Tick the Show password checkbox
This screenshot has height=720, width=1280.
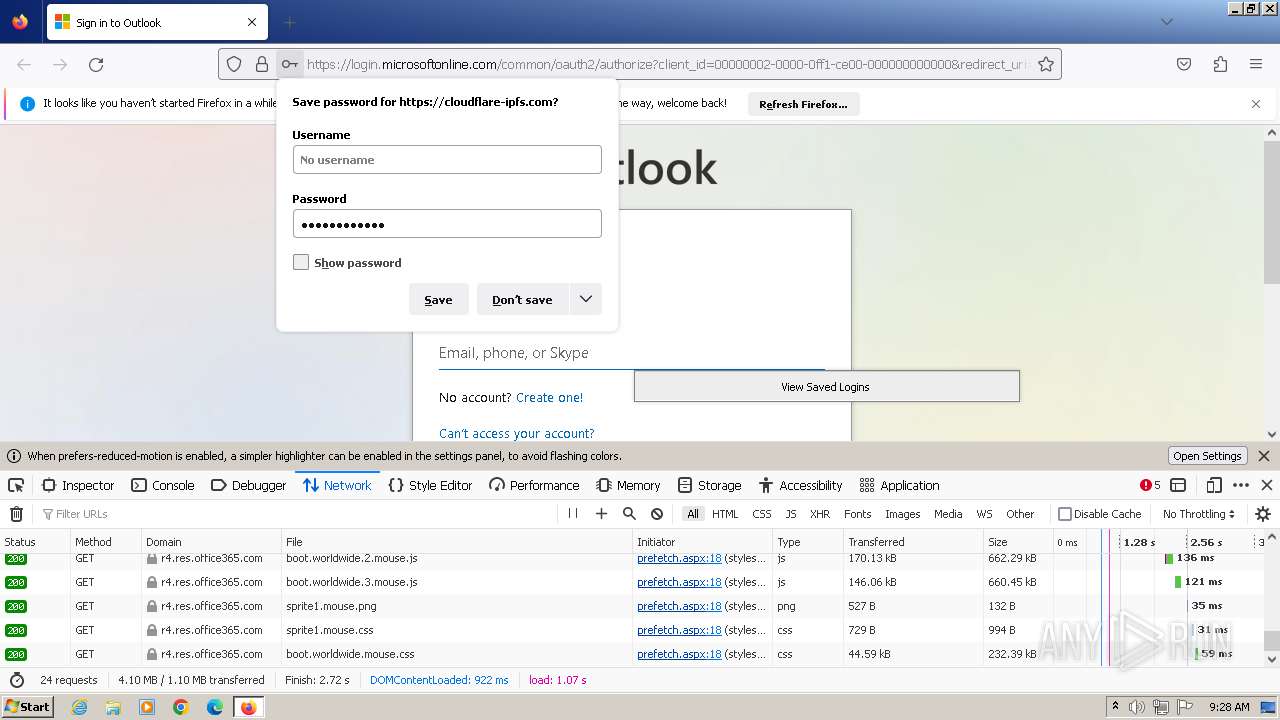[x=301, y=262]
